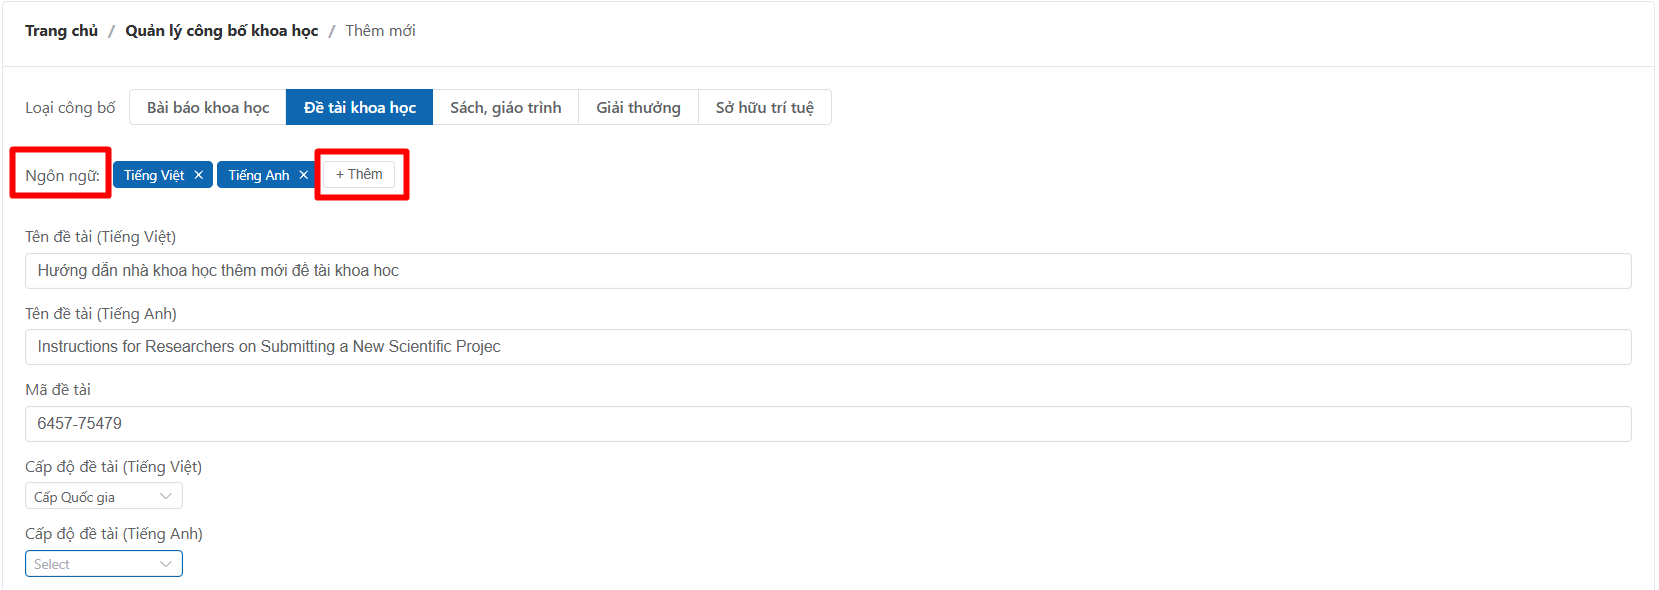Click the + Thêm language button
This screenshot has width=1659, height=590.
tap(359, 174)
